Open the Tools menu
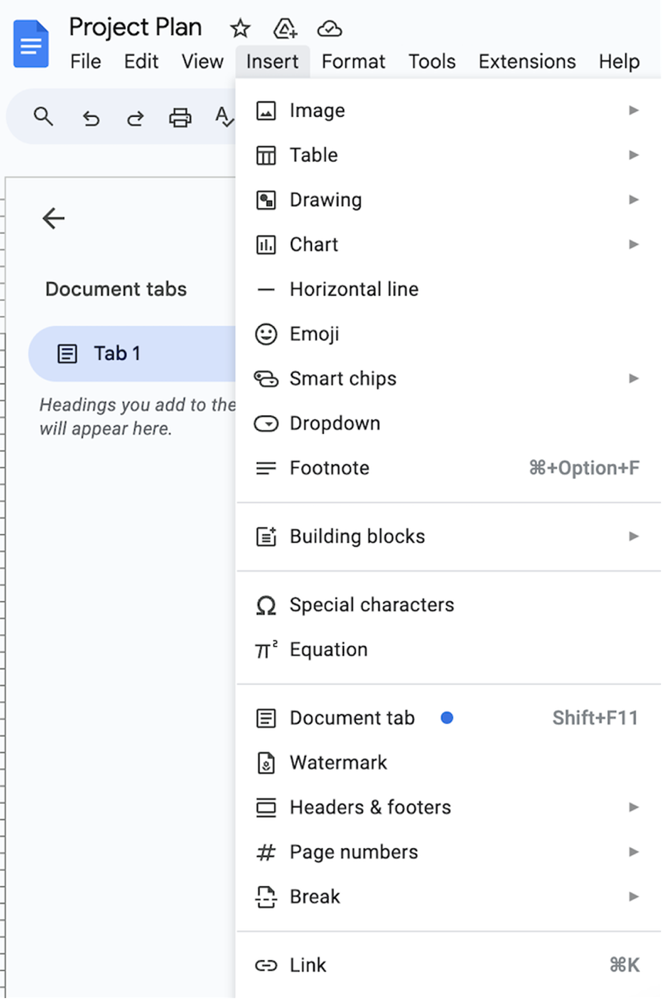Screen dimensions: 662x999 tap(432, 62)
